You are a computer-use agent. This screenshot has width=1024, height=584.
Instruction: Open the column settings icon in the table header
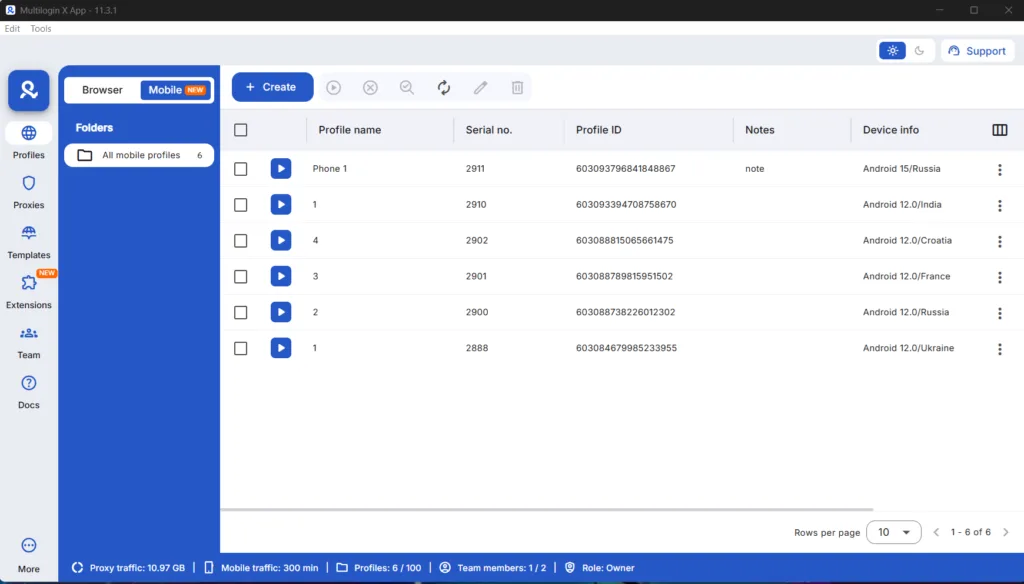coord(999,131)
